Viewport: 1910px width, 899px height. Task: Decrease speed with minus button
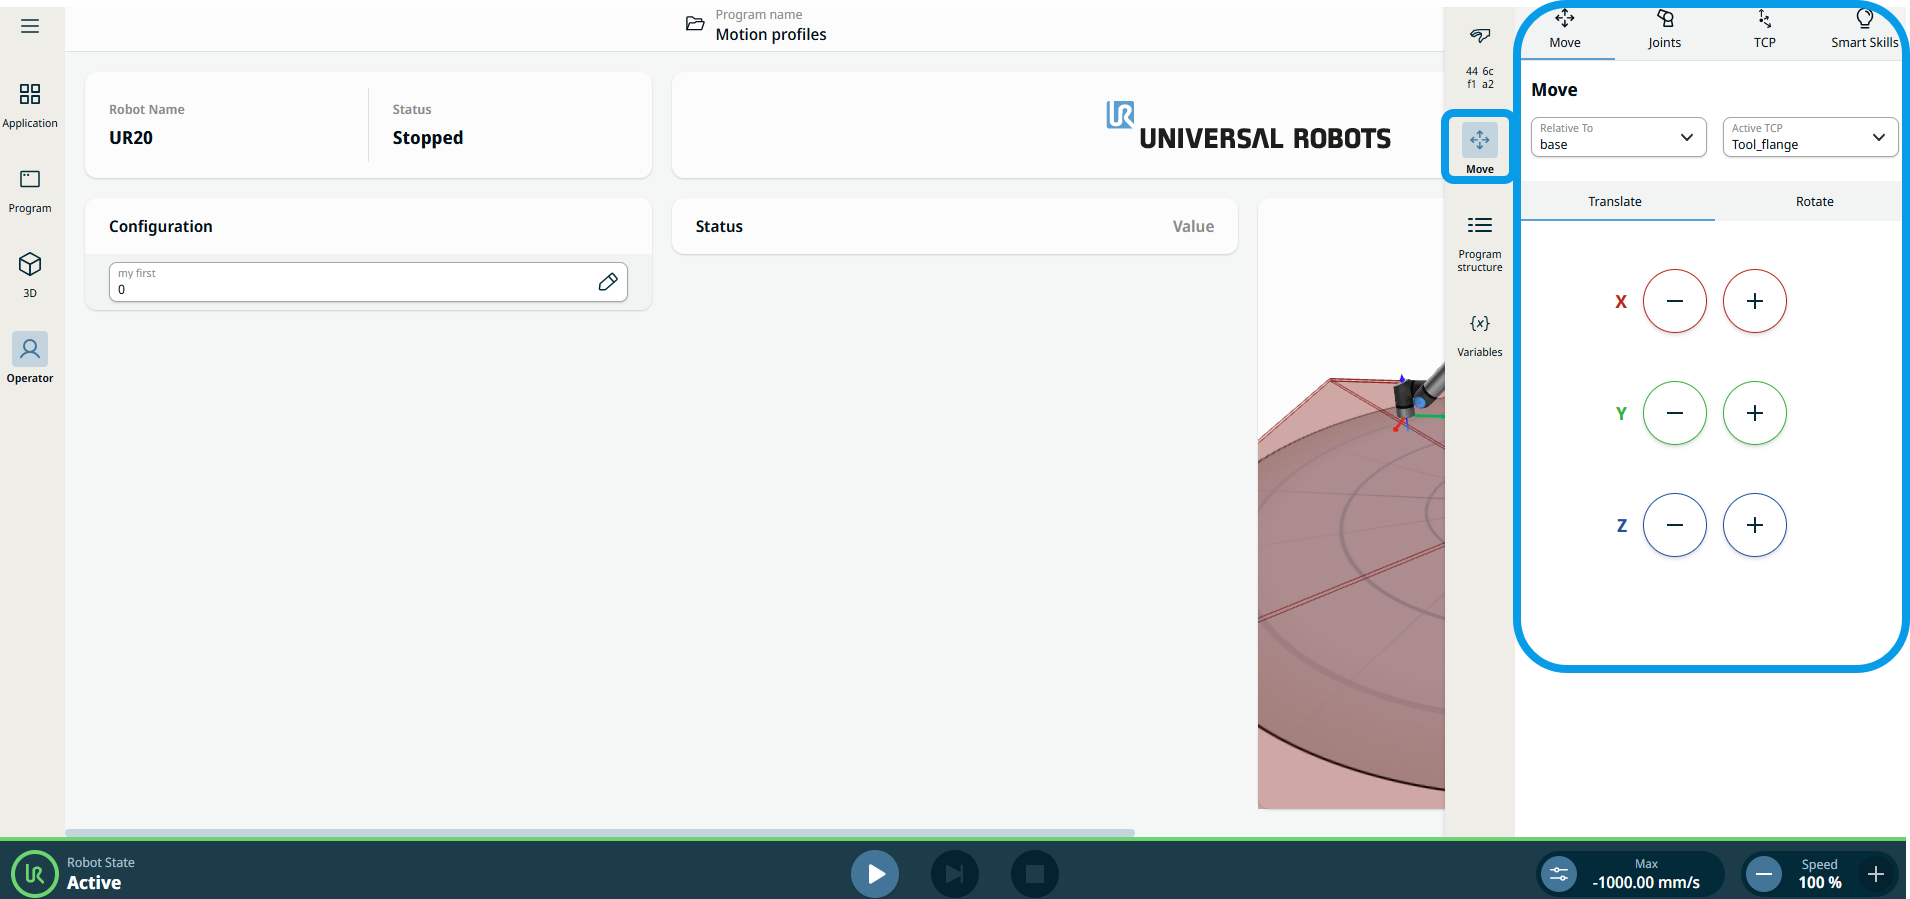click(1764, 874)
